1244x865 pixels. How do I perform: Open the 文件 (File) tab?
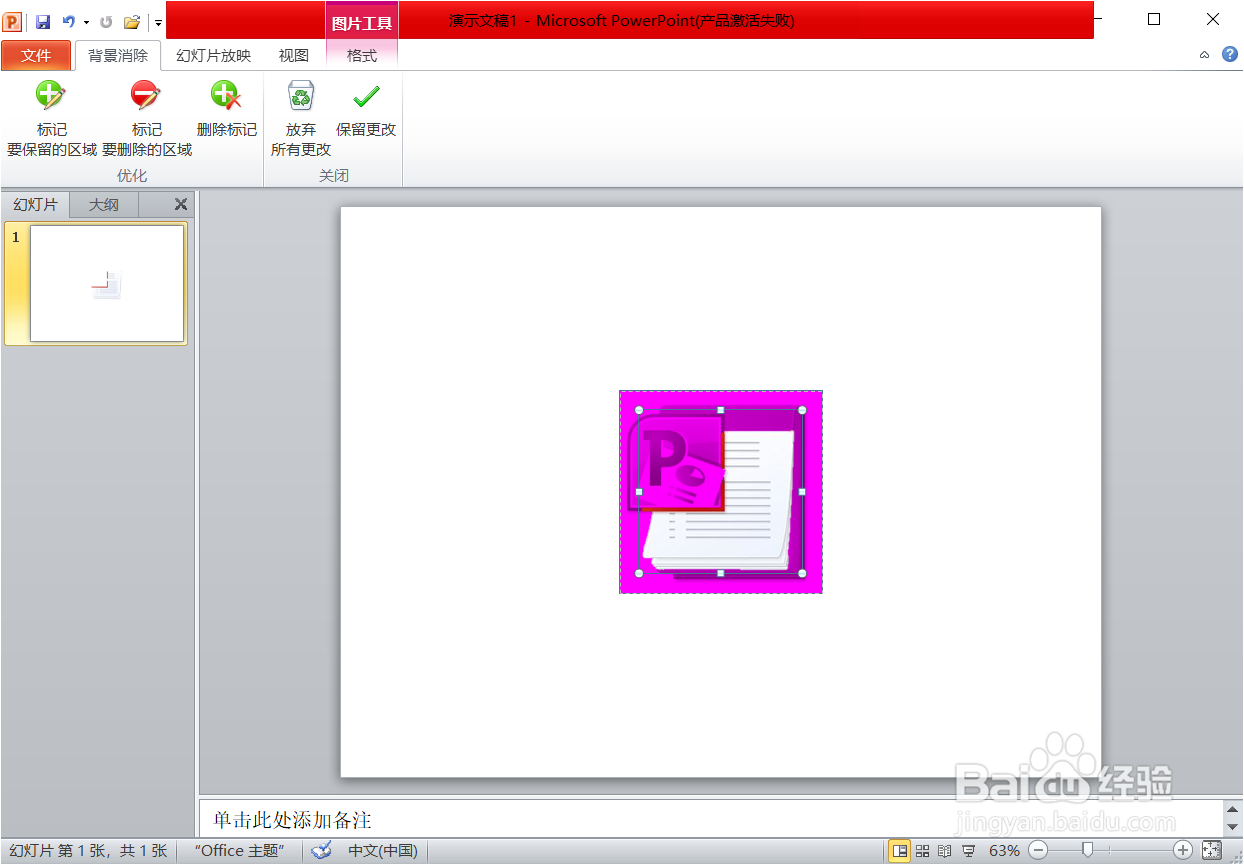(x=36, y=56)
